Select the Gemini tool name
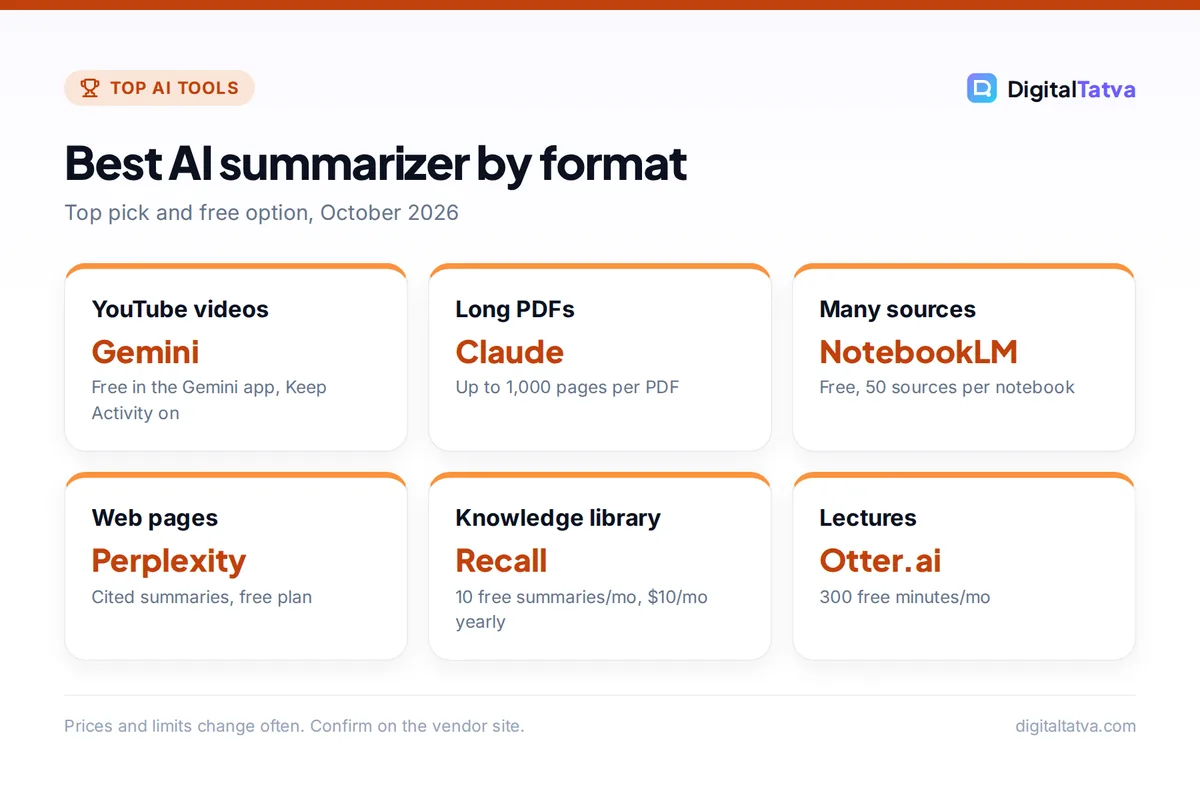 (x=145, y=352)
